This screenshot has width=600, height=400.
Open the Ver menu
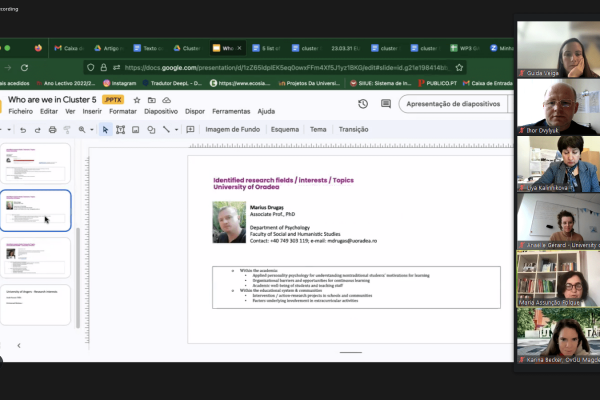click(x=70, y=111)
